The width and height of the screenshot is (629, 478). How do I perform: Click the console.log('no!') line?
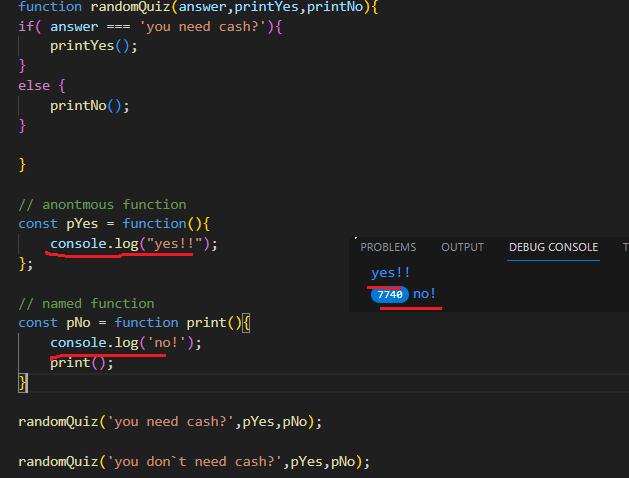pyautogui.click(x=126, y=343)
